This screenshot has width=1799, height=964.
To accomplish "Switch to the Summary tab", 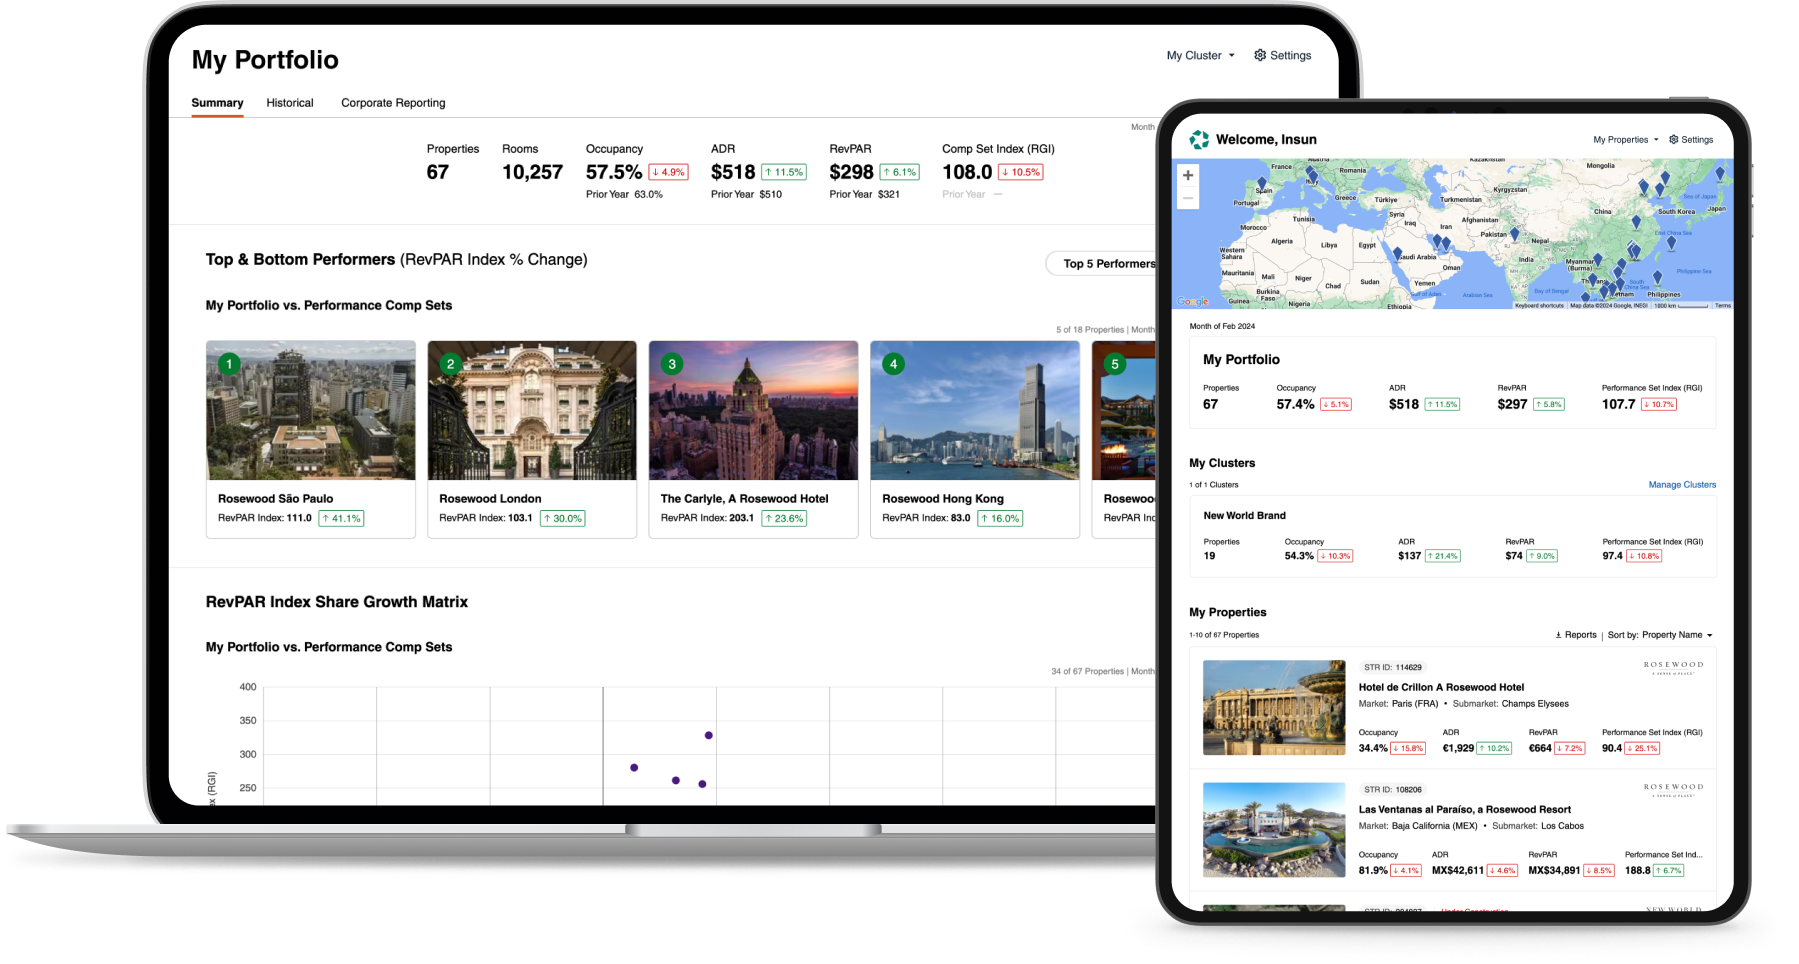I will tap(217, 103).
